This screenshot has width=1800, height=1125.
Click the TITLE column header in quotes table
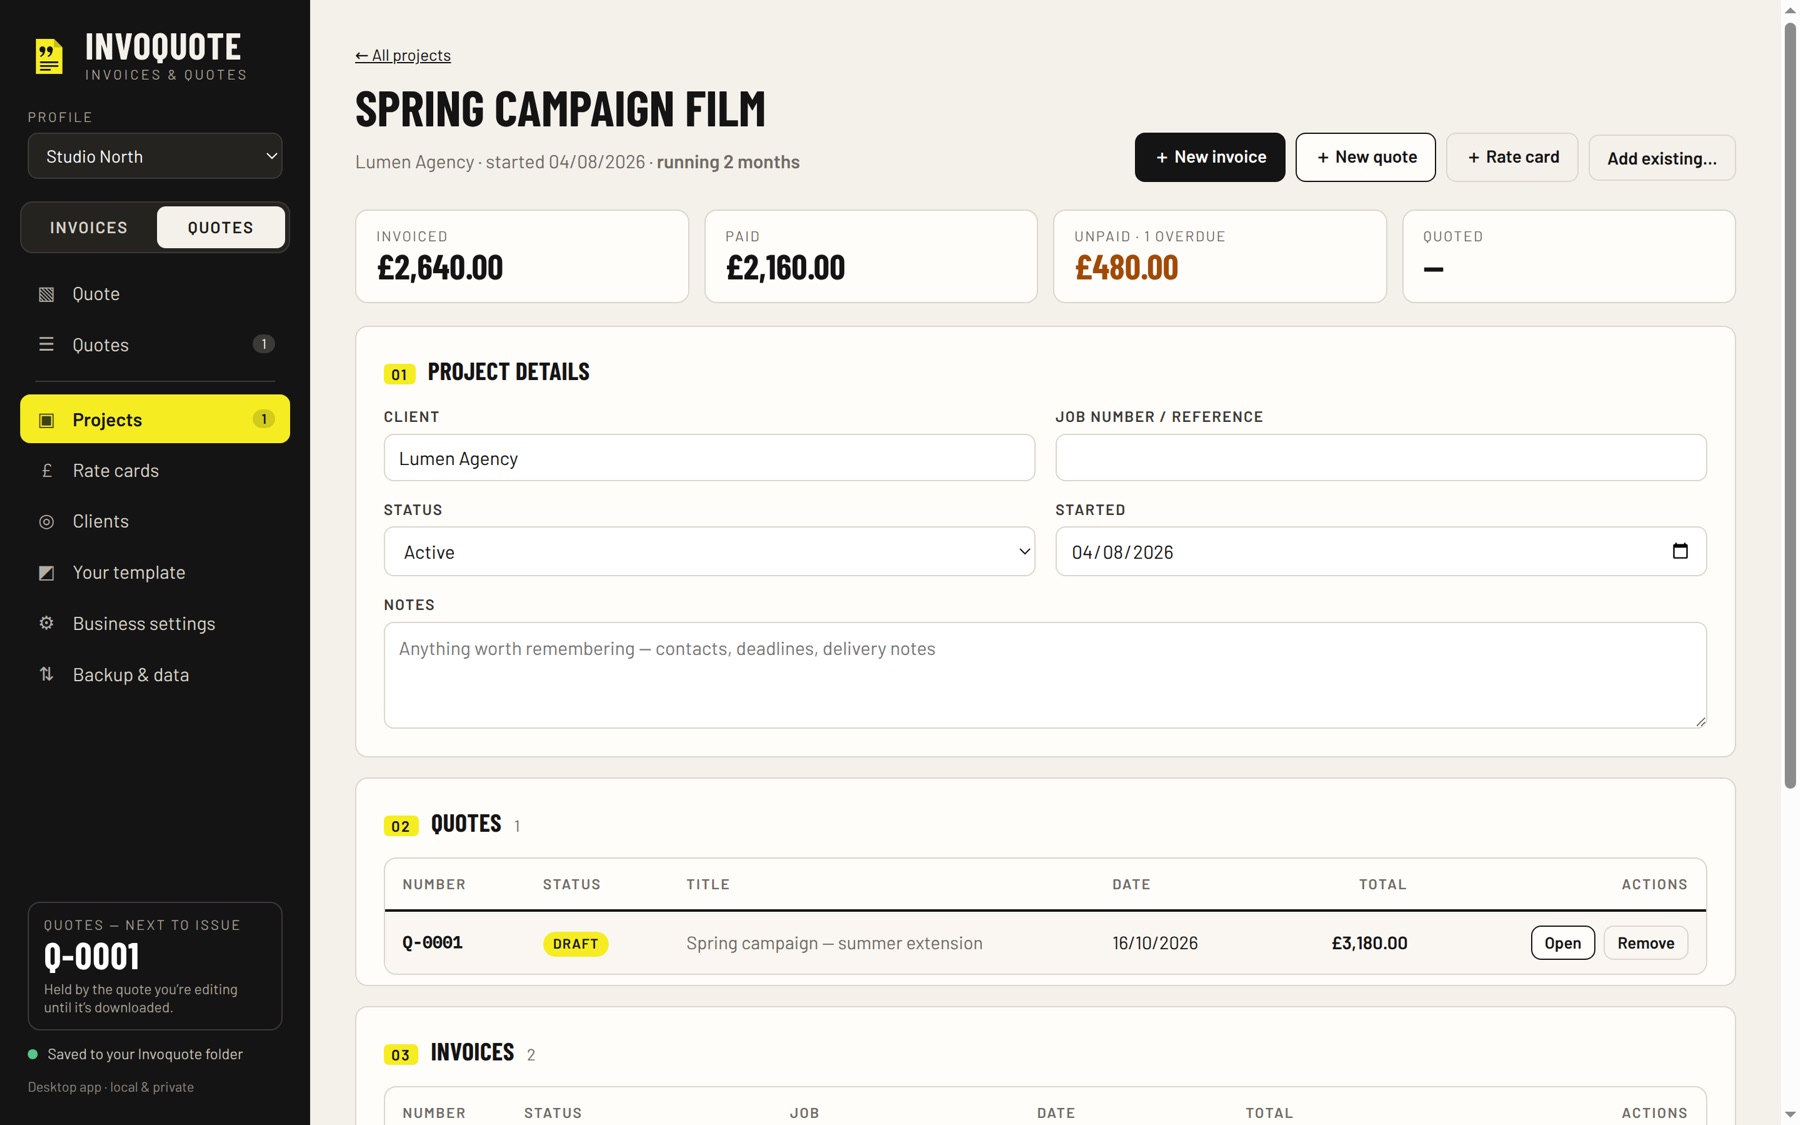click(708, 884)
